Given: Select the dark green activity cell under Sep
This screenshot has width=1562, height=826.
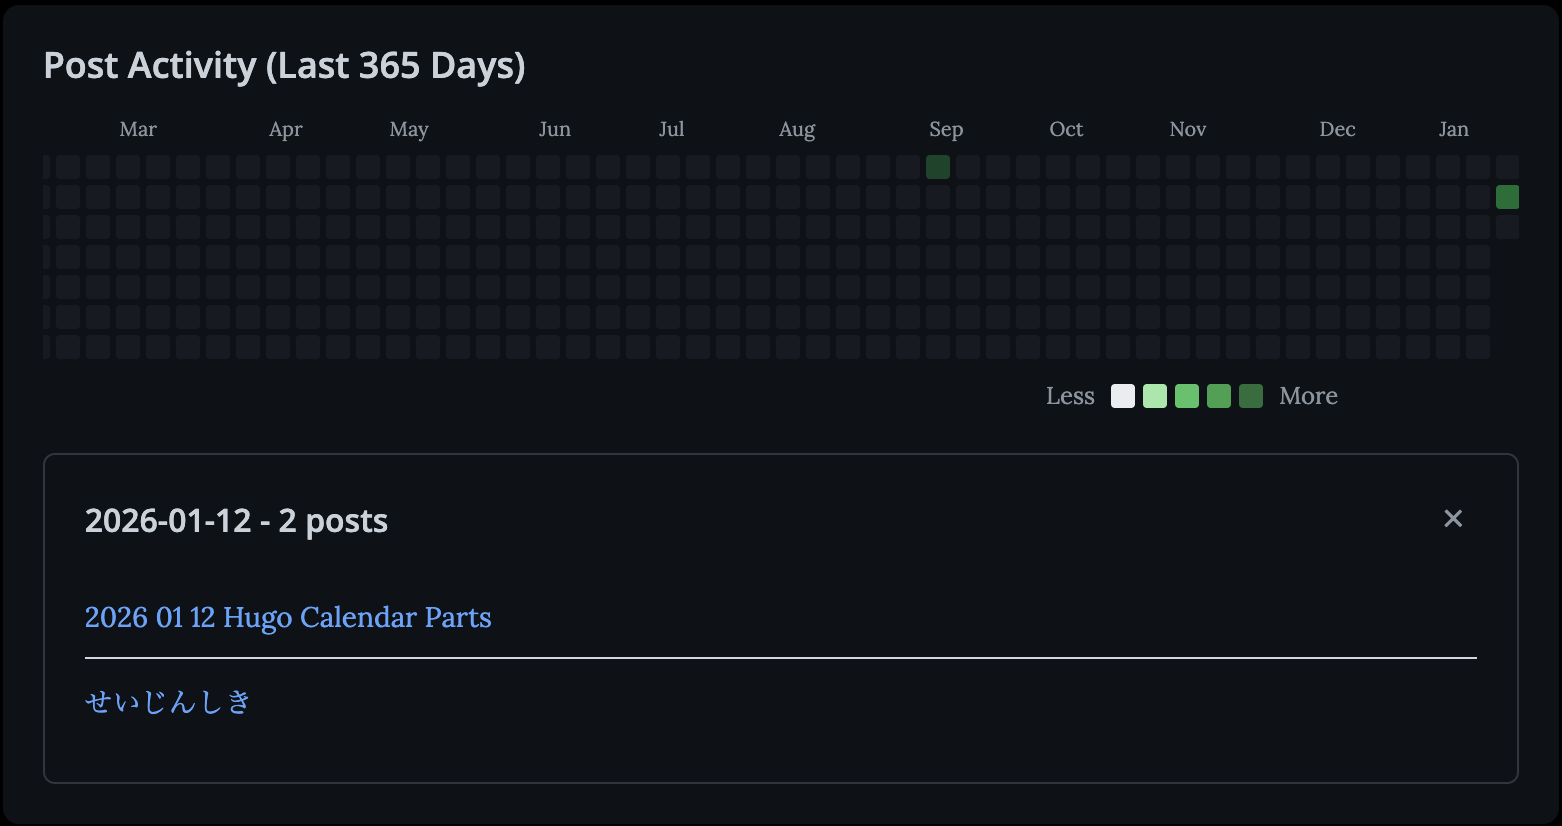Looking at the screenshot, I should pyautogui.click(x=938, y=167).
